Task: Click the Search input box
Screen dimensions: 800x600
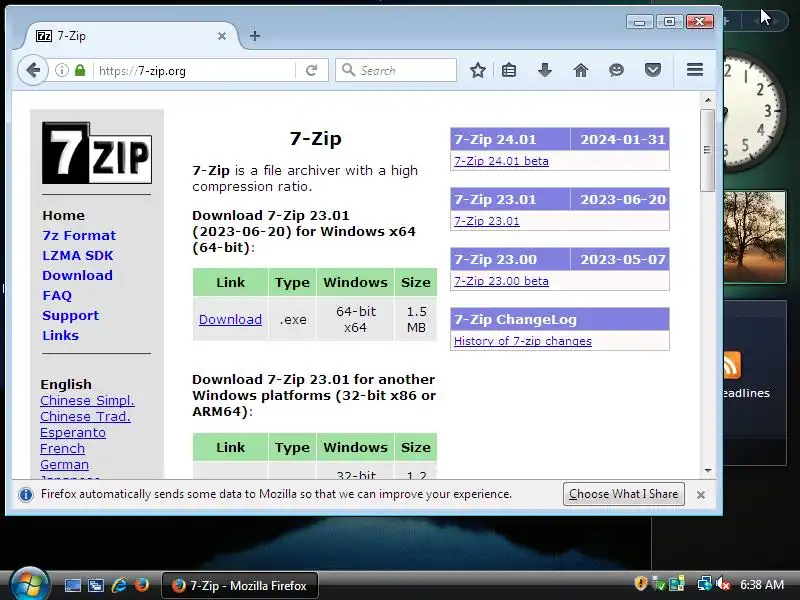Action: [396, 70]
